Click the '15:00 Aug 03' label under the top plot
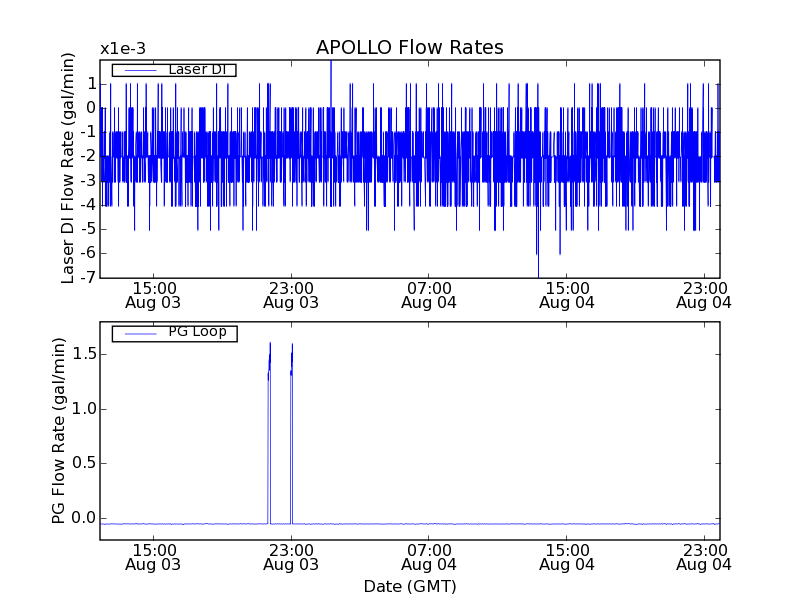Viewport: 800px width, 600px height. 153,296
